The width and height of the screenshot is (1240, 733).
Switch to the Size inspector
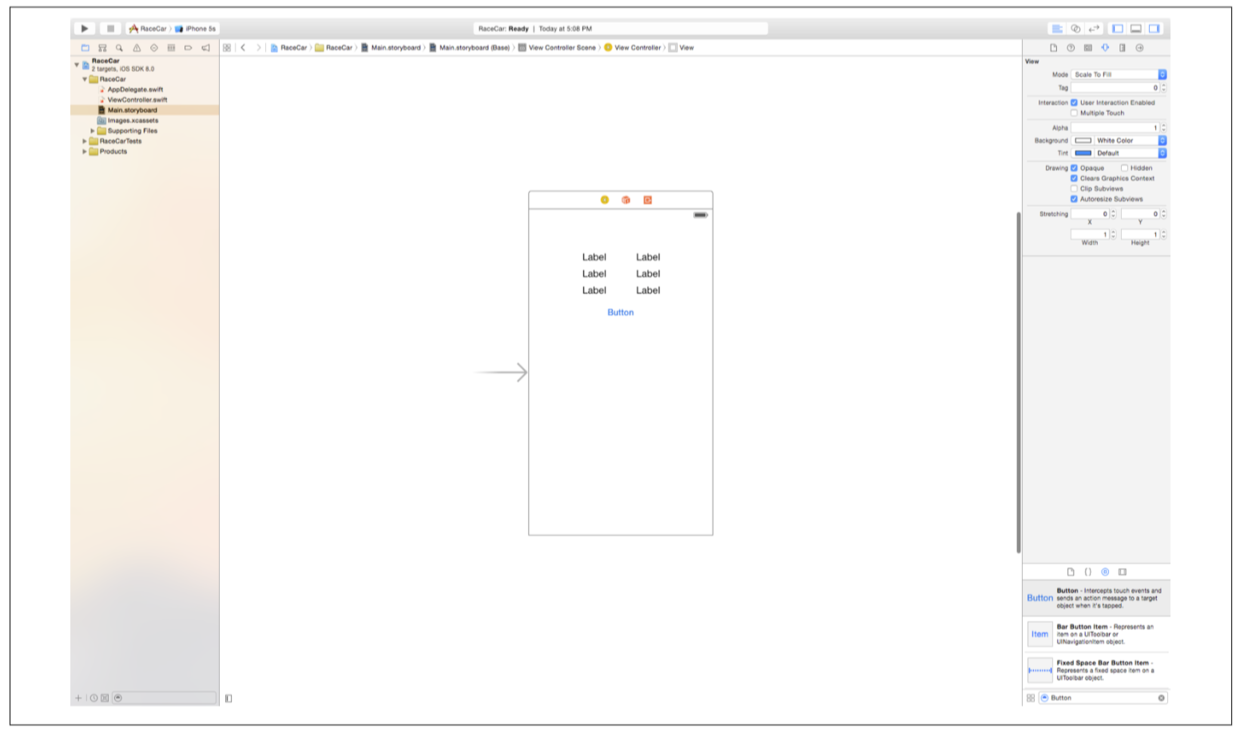[1122, 48]
